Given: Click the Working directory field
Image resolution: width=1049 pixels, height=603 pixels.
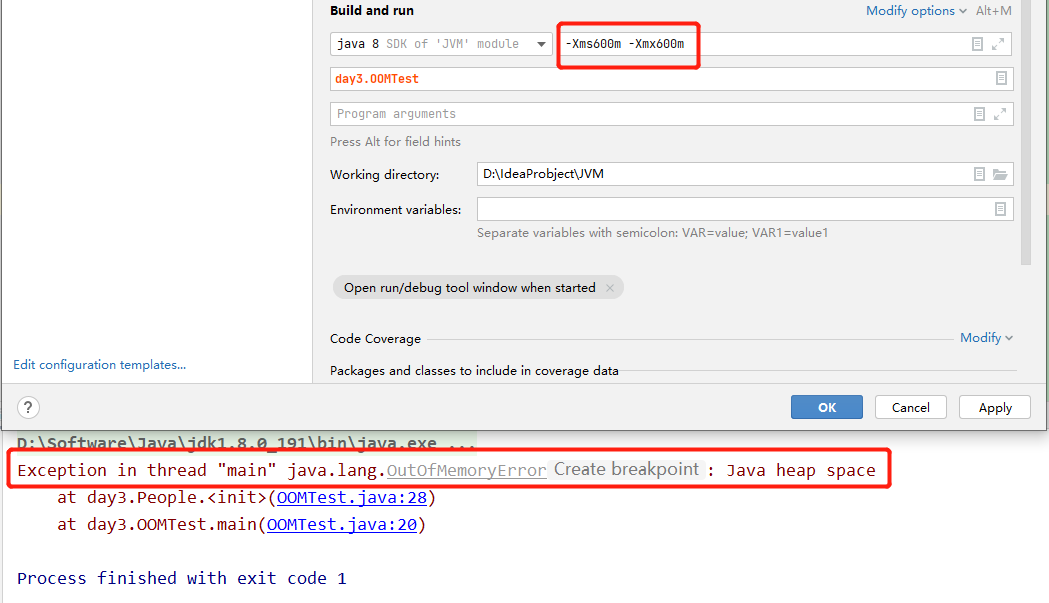Looking at the screenshot, I should (x=745, y=174).
